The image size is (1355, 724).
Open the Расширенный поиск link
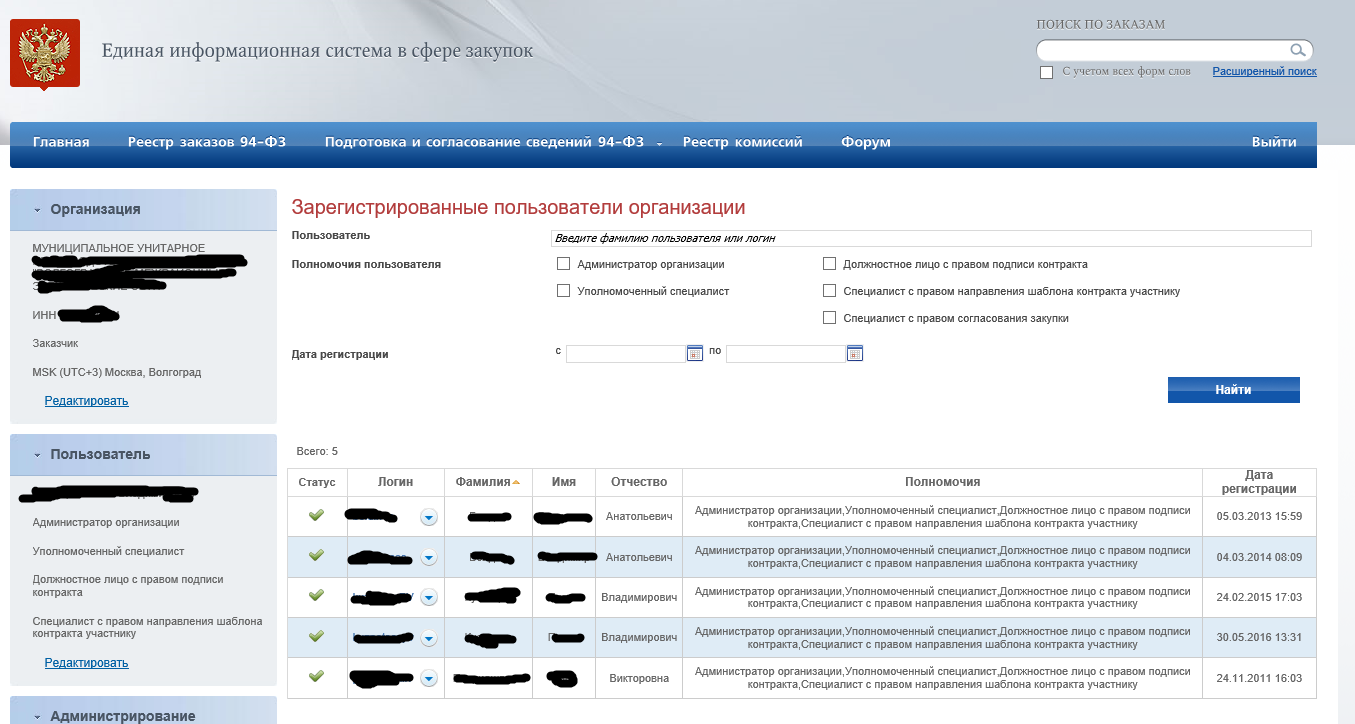point(1265,71)
